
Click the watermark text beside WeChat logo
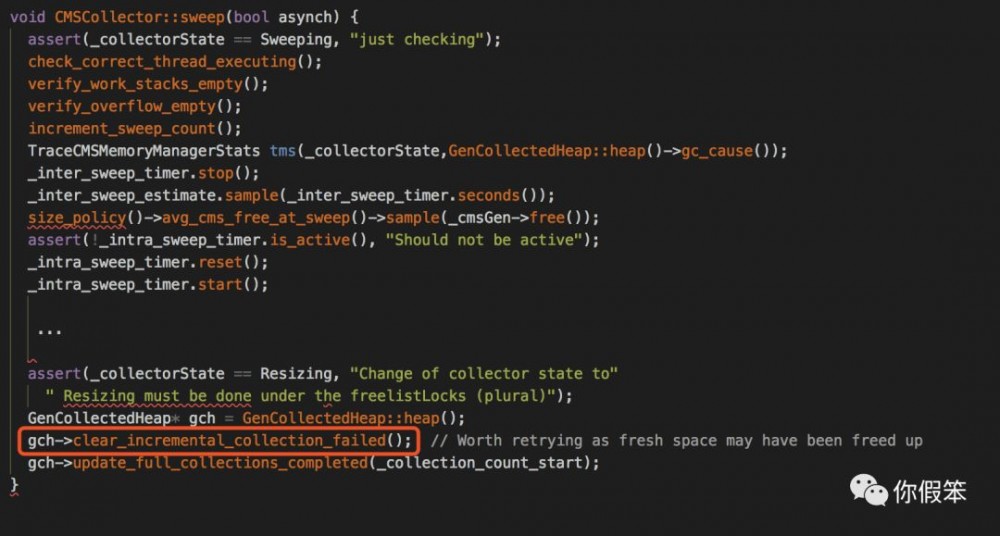pyautogui.click(x=929, y=491)
